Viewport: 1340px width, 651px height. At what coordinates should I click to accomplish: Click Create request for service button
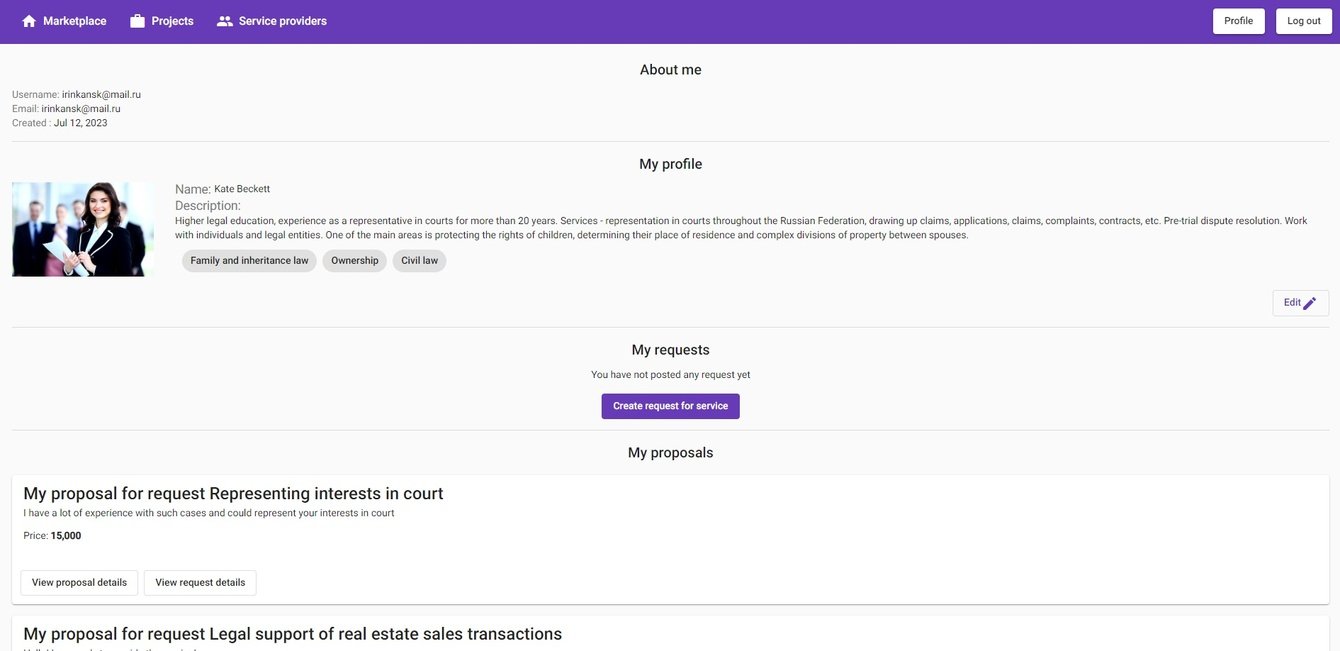(x=670, y=406)
